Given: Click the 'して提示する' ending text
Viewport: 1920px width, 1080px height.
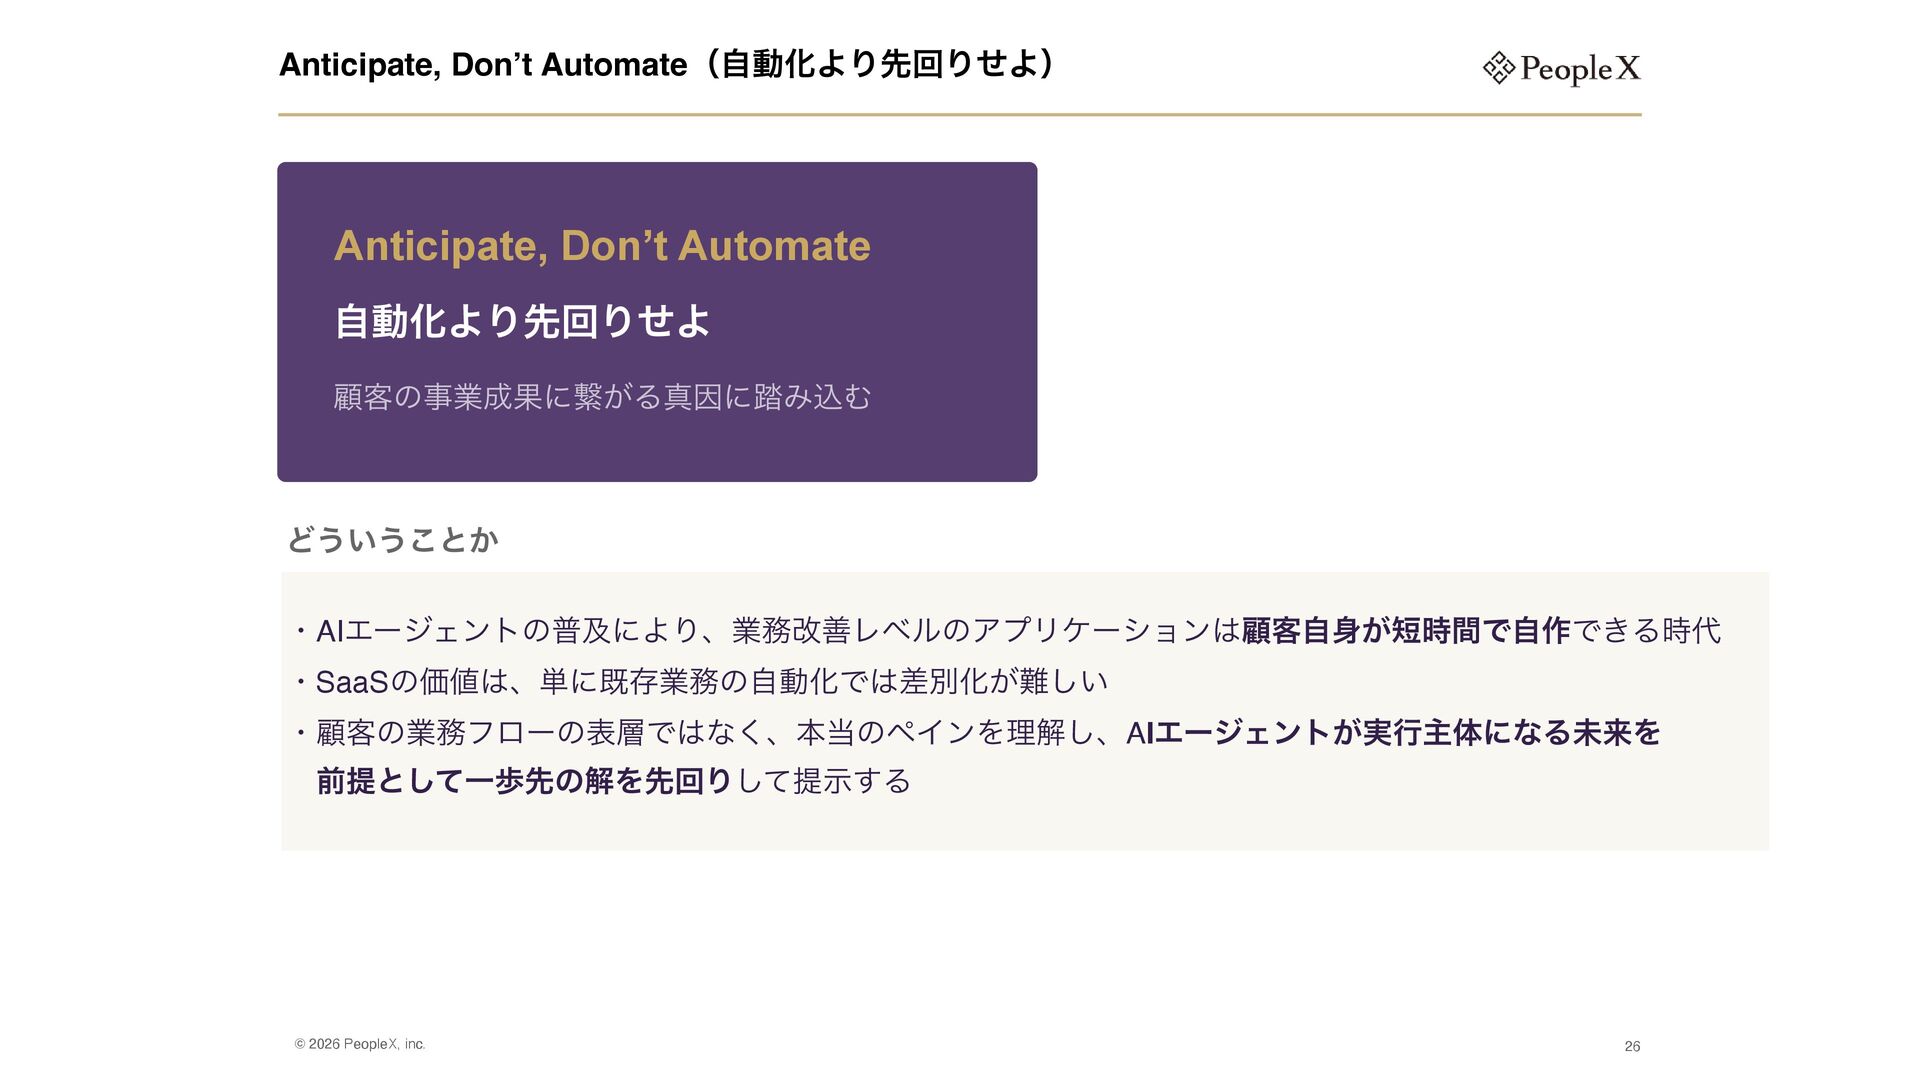Looking at the screenshot, I should point(824,781).
